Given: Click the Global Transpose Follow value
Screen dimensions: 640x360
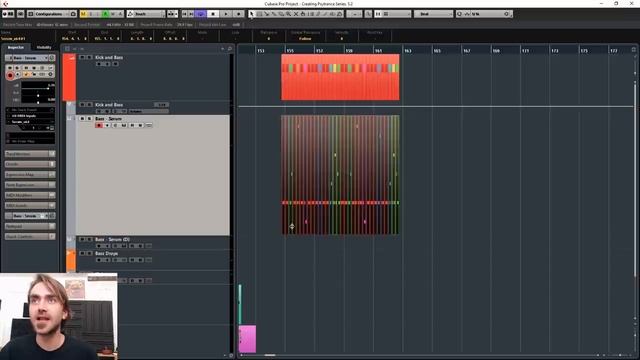Looking at the screenshot, I should tap(305, 39).
